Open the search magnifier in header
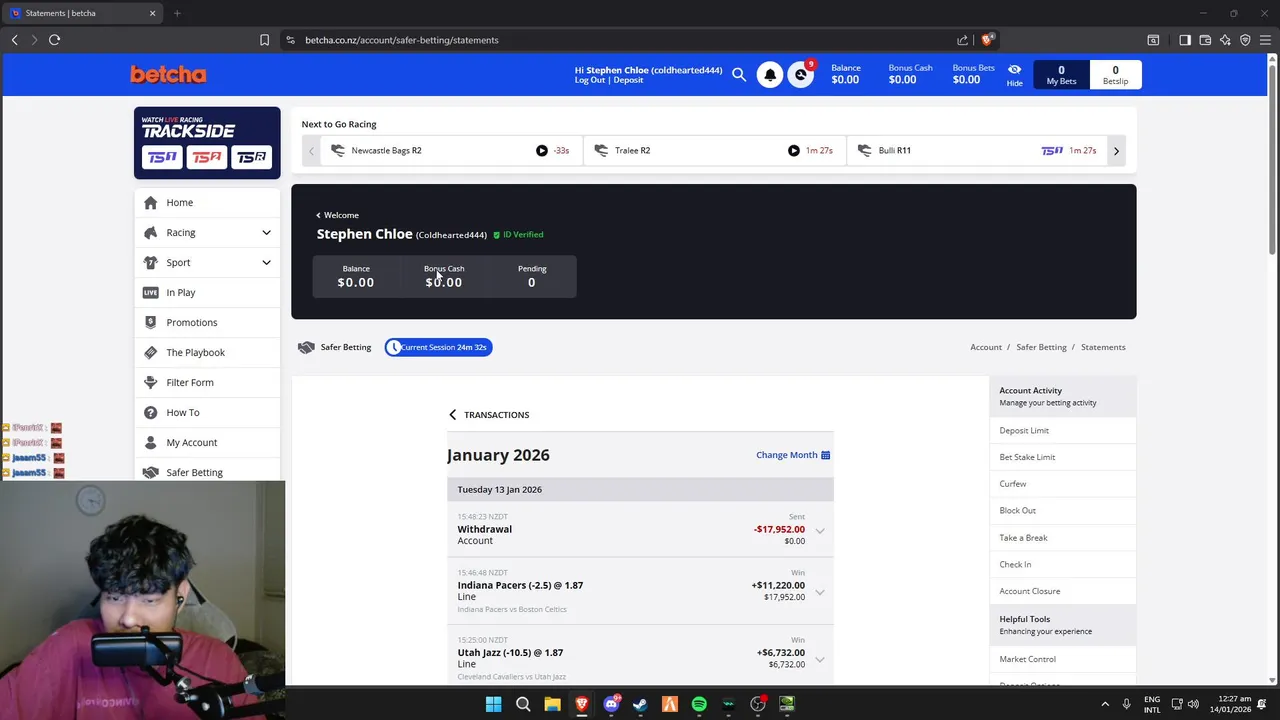The height and width of the screenshot is (720, 1280). coord(739,74)
